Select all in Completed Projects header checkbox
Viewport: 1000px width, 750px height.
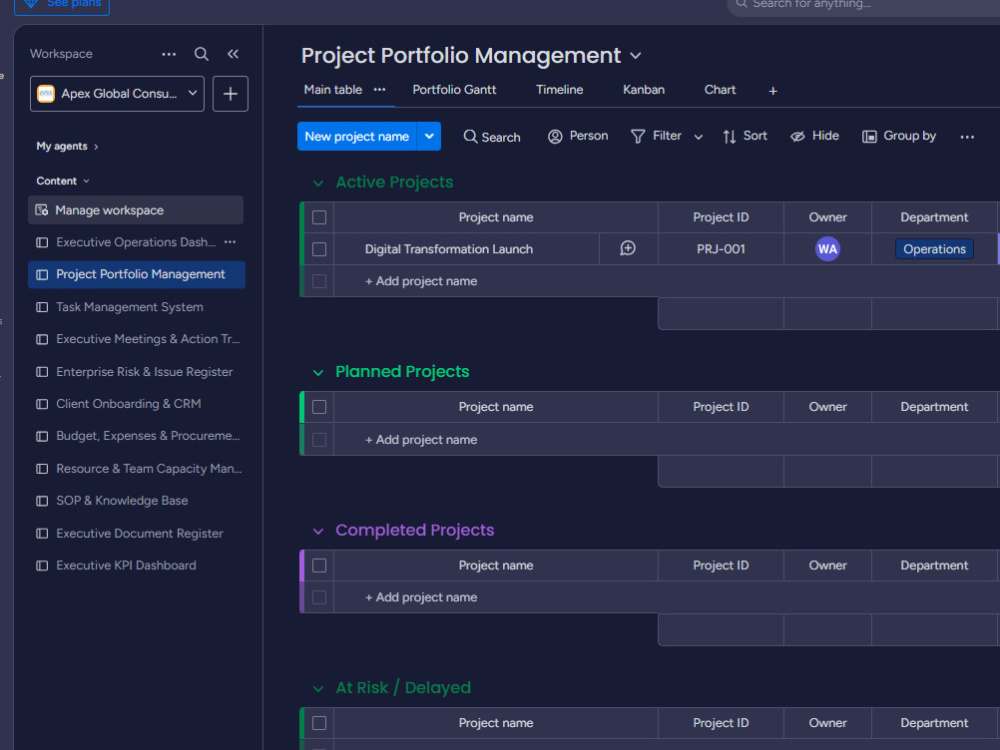320,566
